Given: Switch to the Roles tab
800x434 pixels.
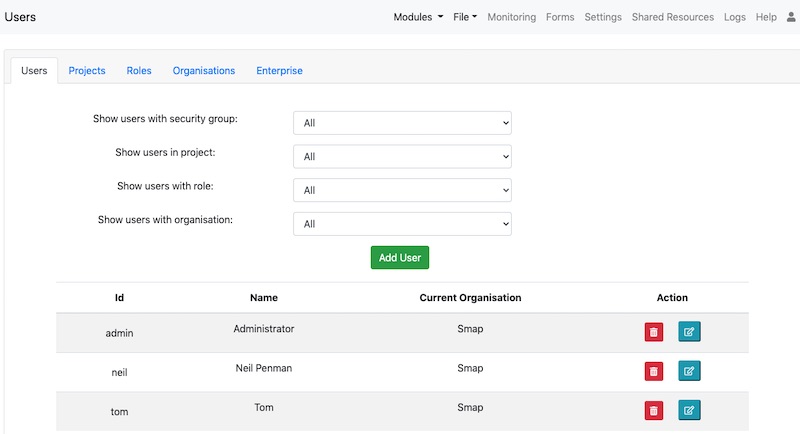Looking at the screenshot, I should 139,71.
